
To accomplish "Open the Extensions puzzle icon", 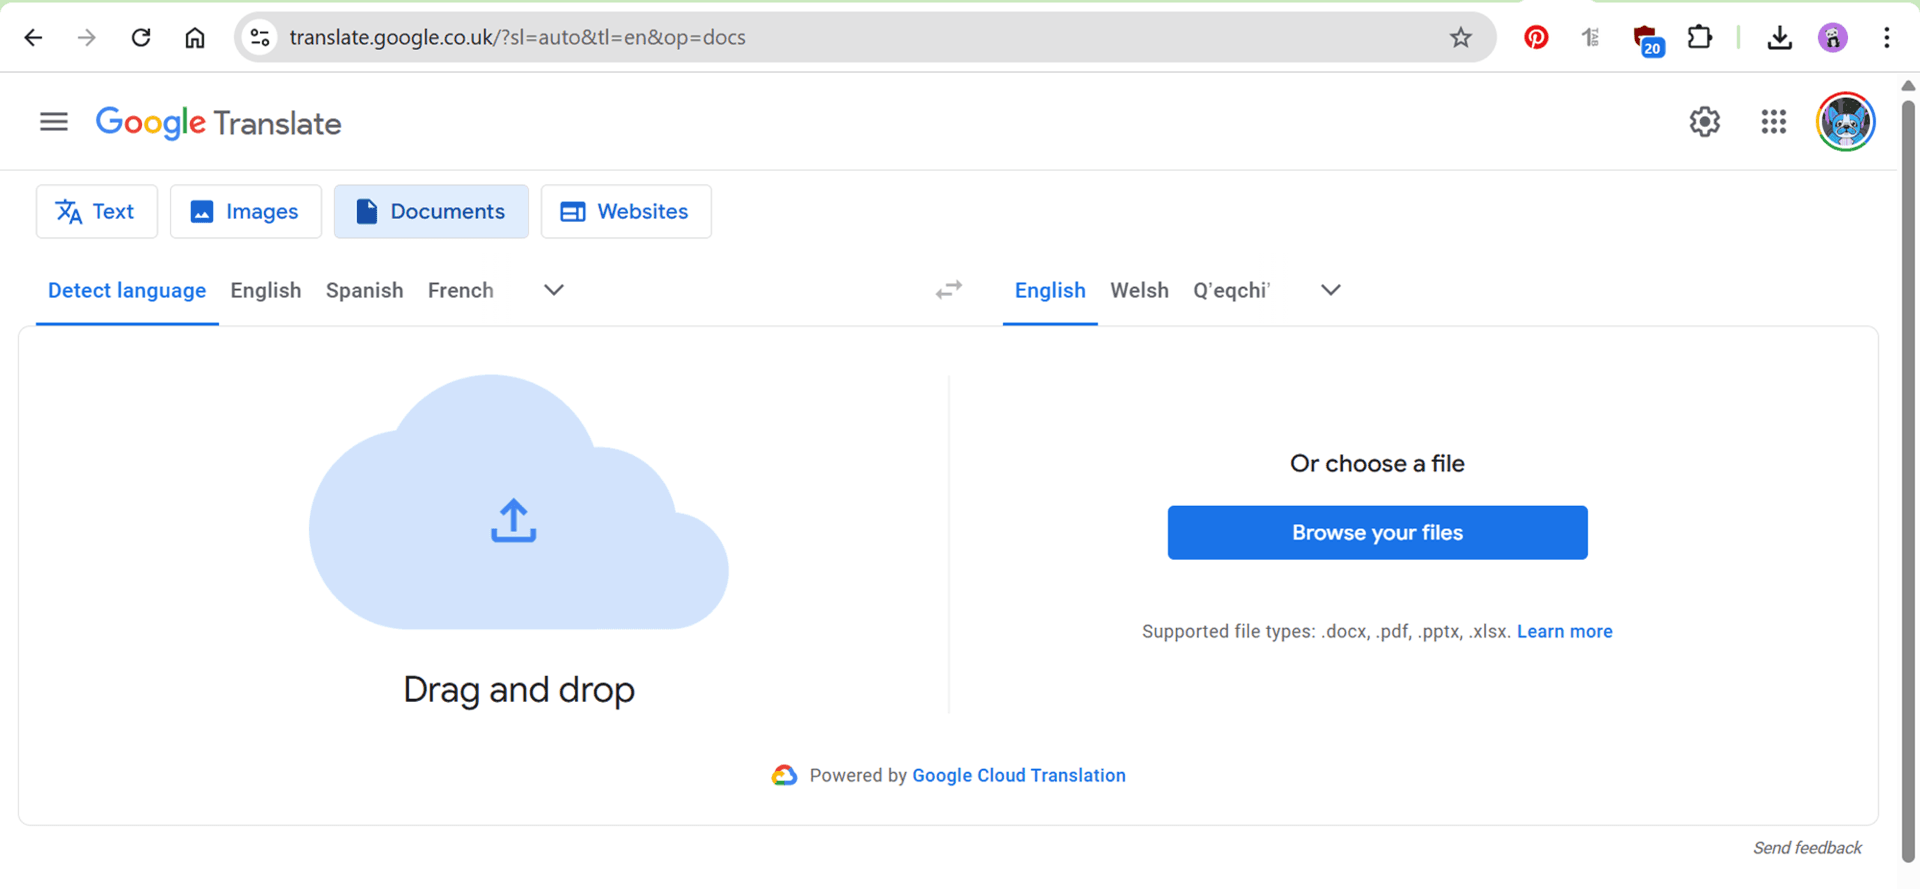I will (1699, 38).
